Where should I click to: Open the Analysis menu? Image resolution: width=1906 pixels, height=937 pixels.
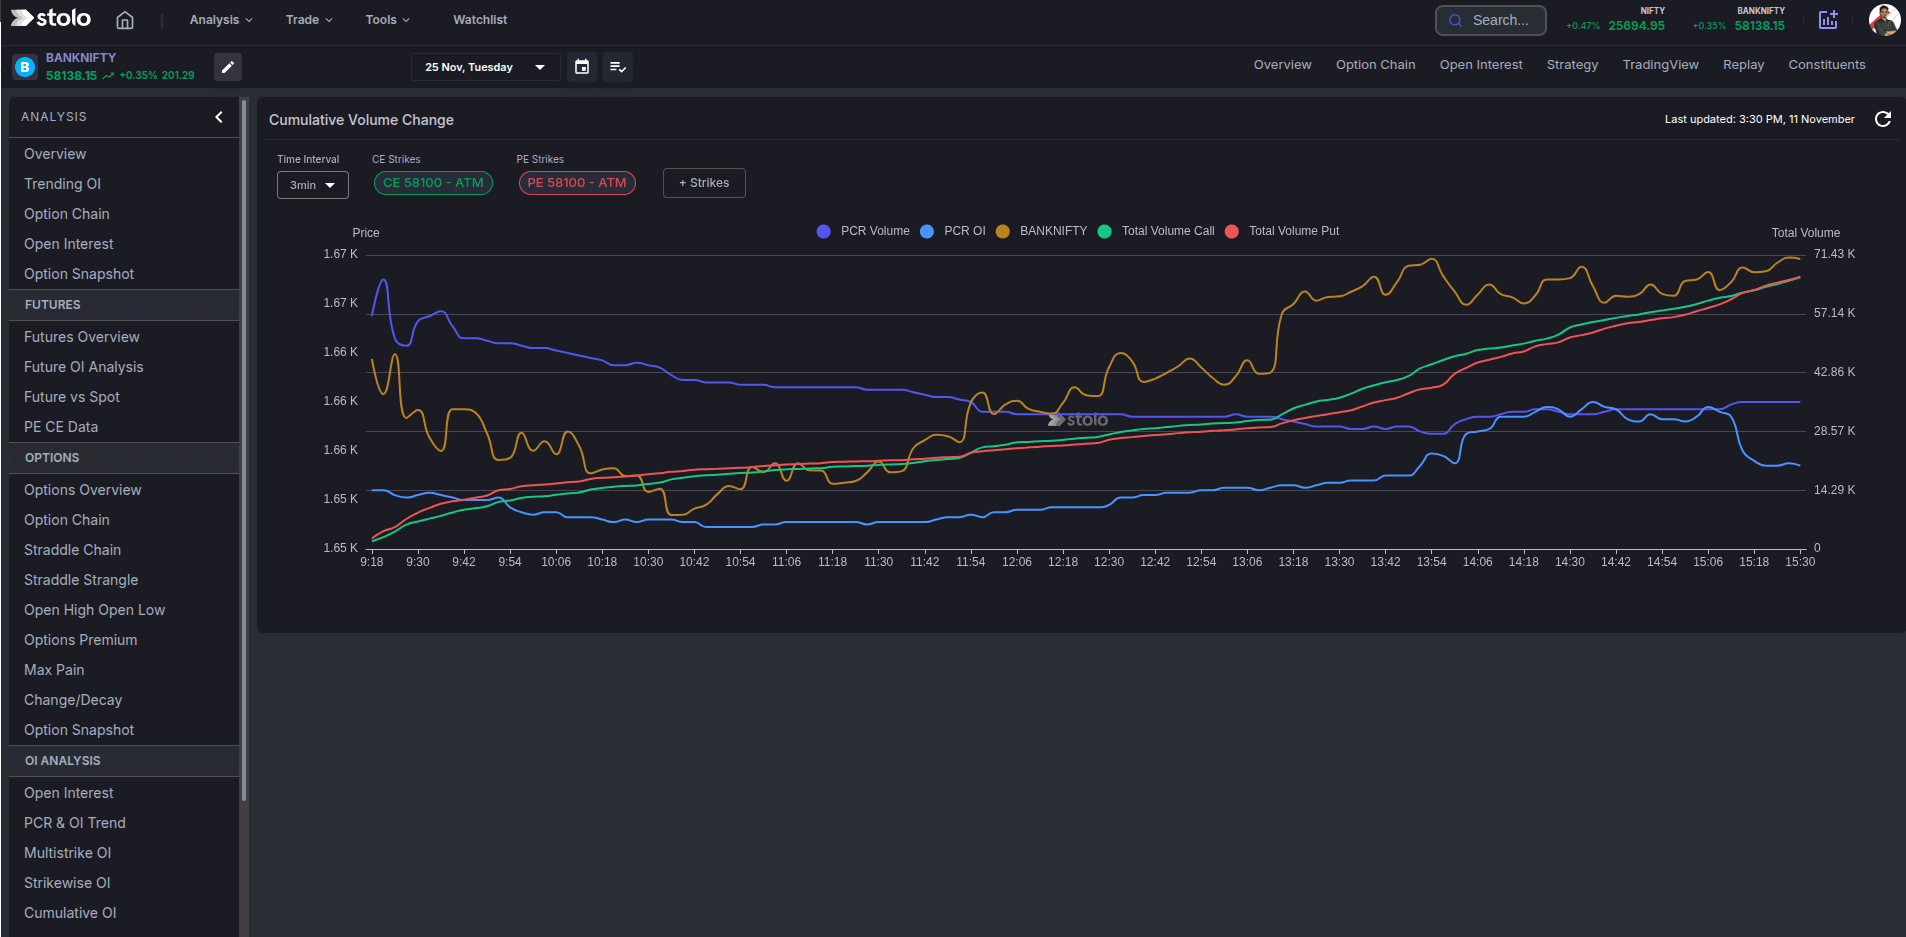click(219, 19)
